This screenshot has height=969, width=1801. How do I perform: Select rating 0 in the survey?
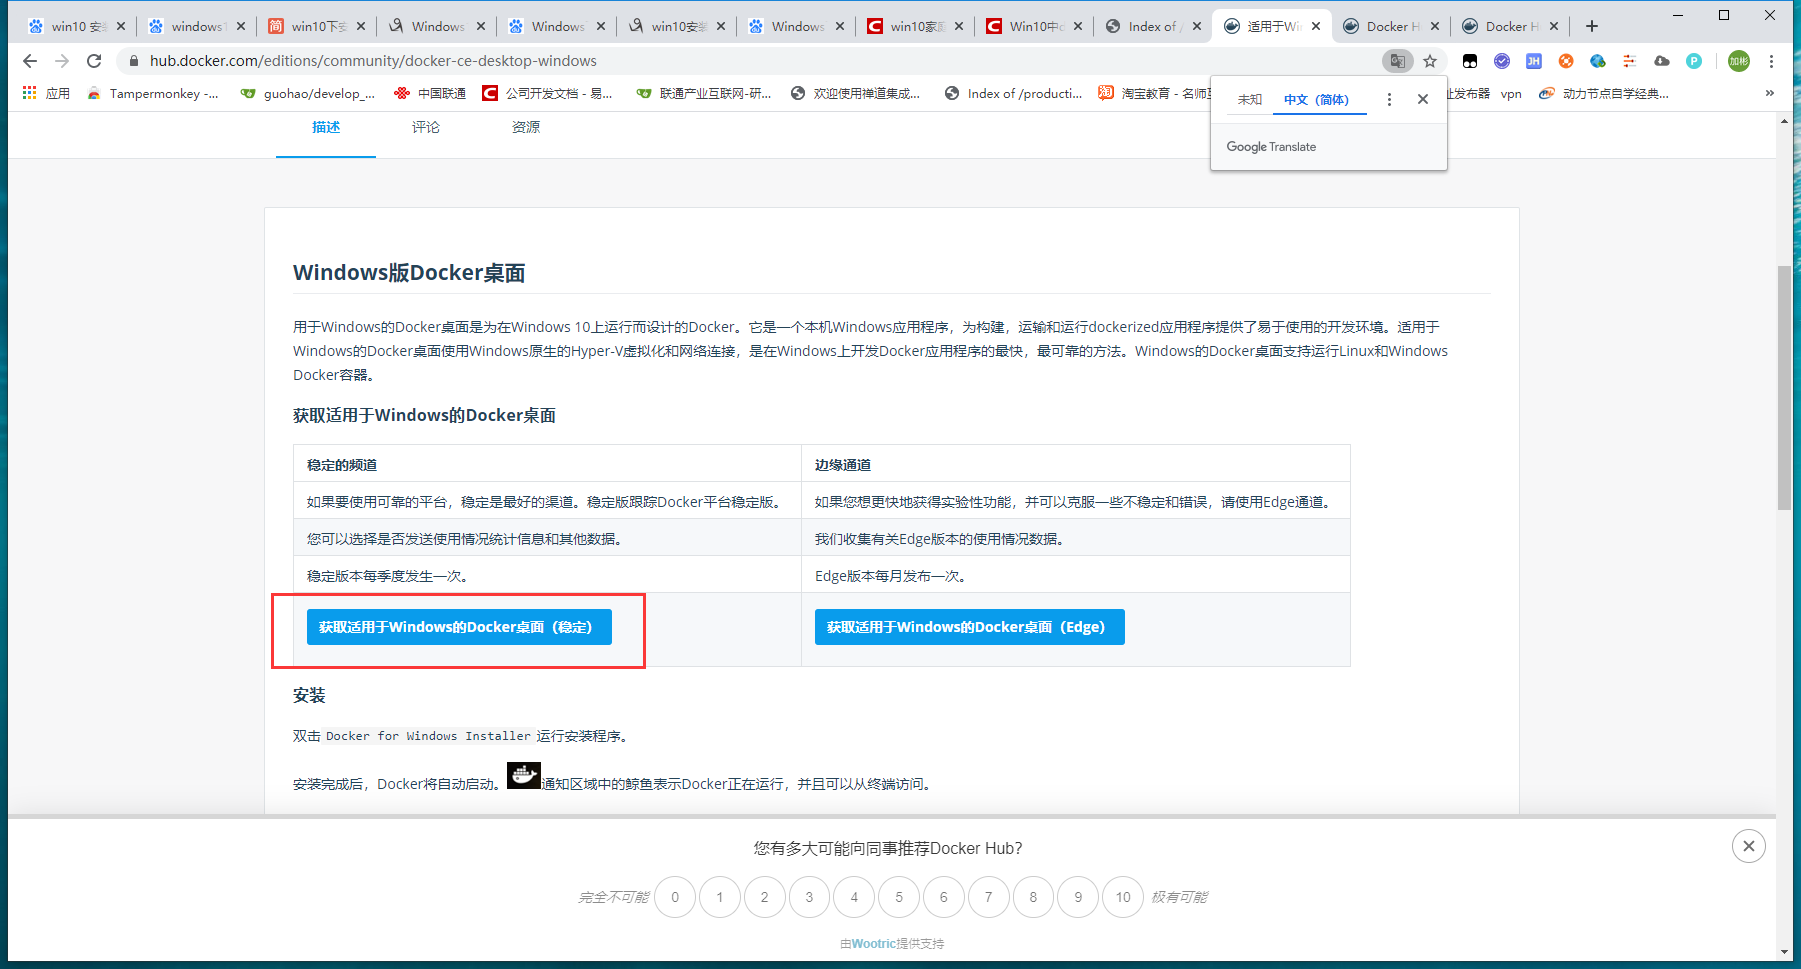pyautogui.click(x=675, y=897)
